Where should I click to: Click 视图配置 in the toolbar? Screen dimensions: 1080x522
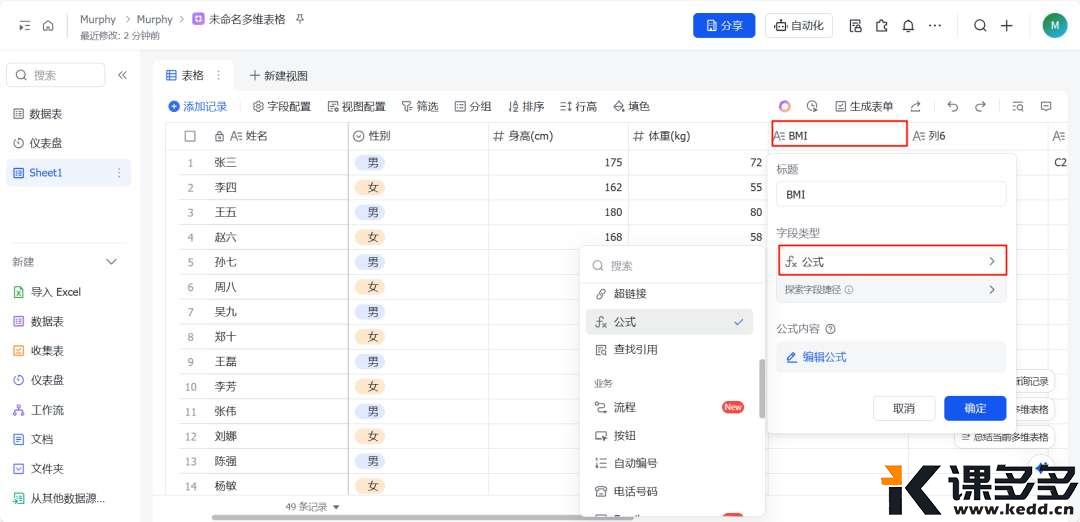click(356, 106)
